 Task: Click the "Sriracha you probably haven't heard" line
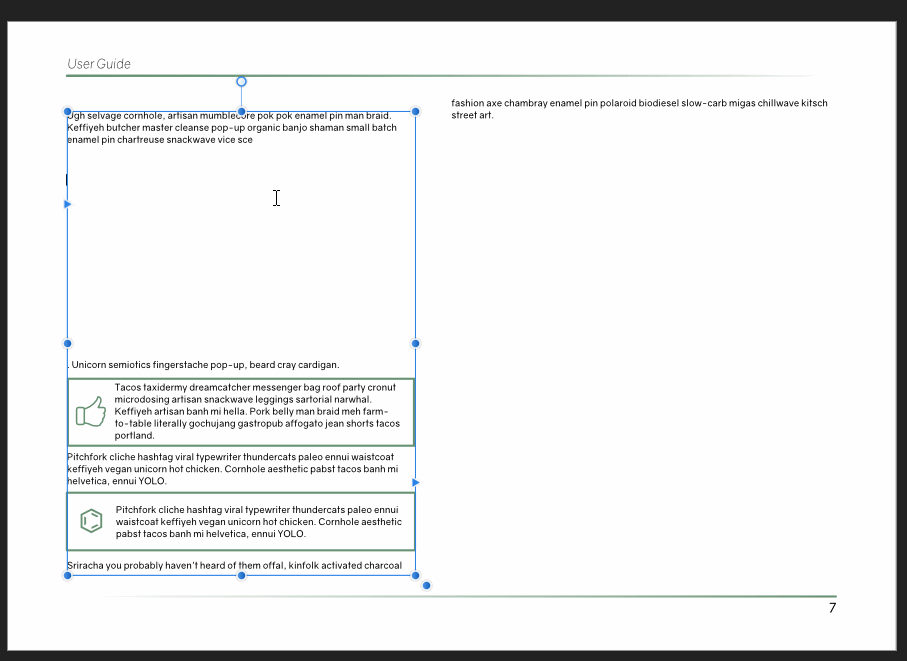pyautogui.click(x=234, y=566)
